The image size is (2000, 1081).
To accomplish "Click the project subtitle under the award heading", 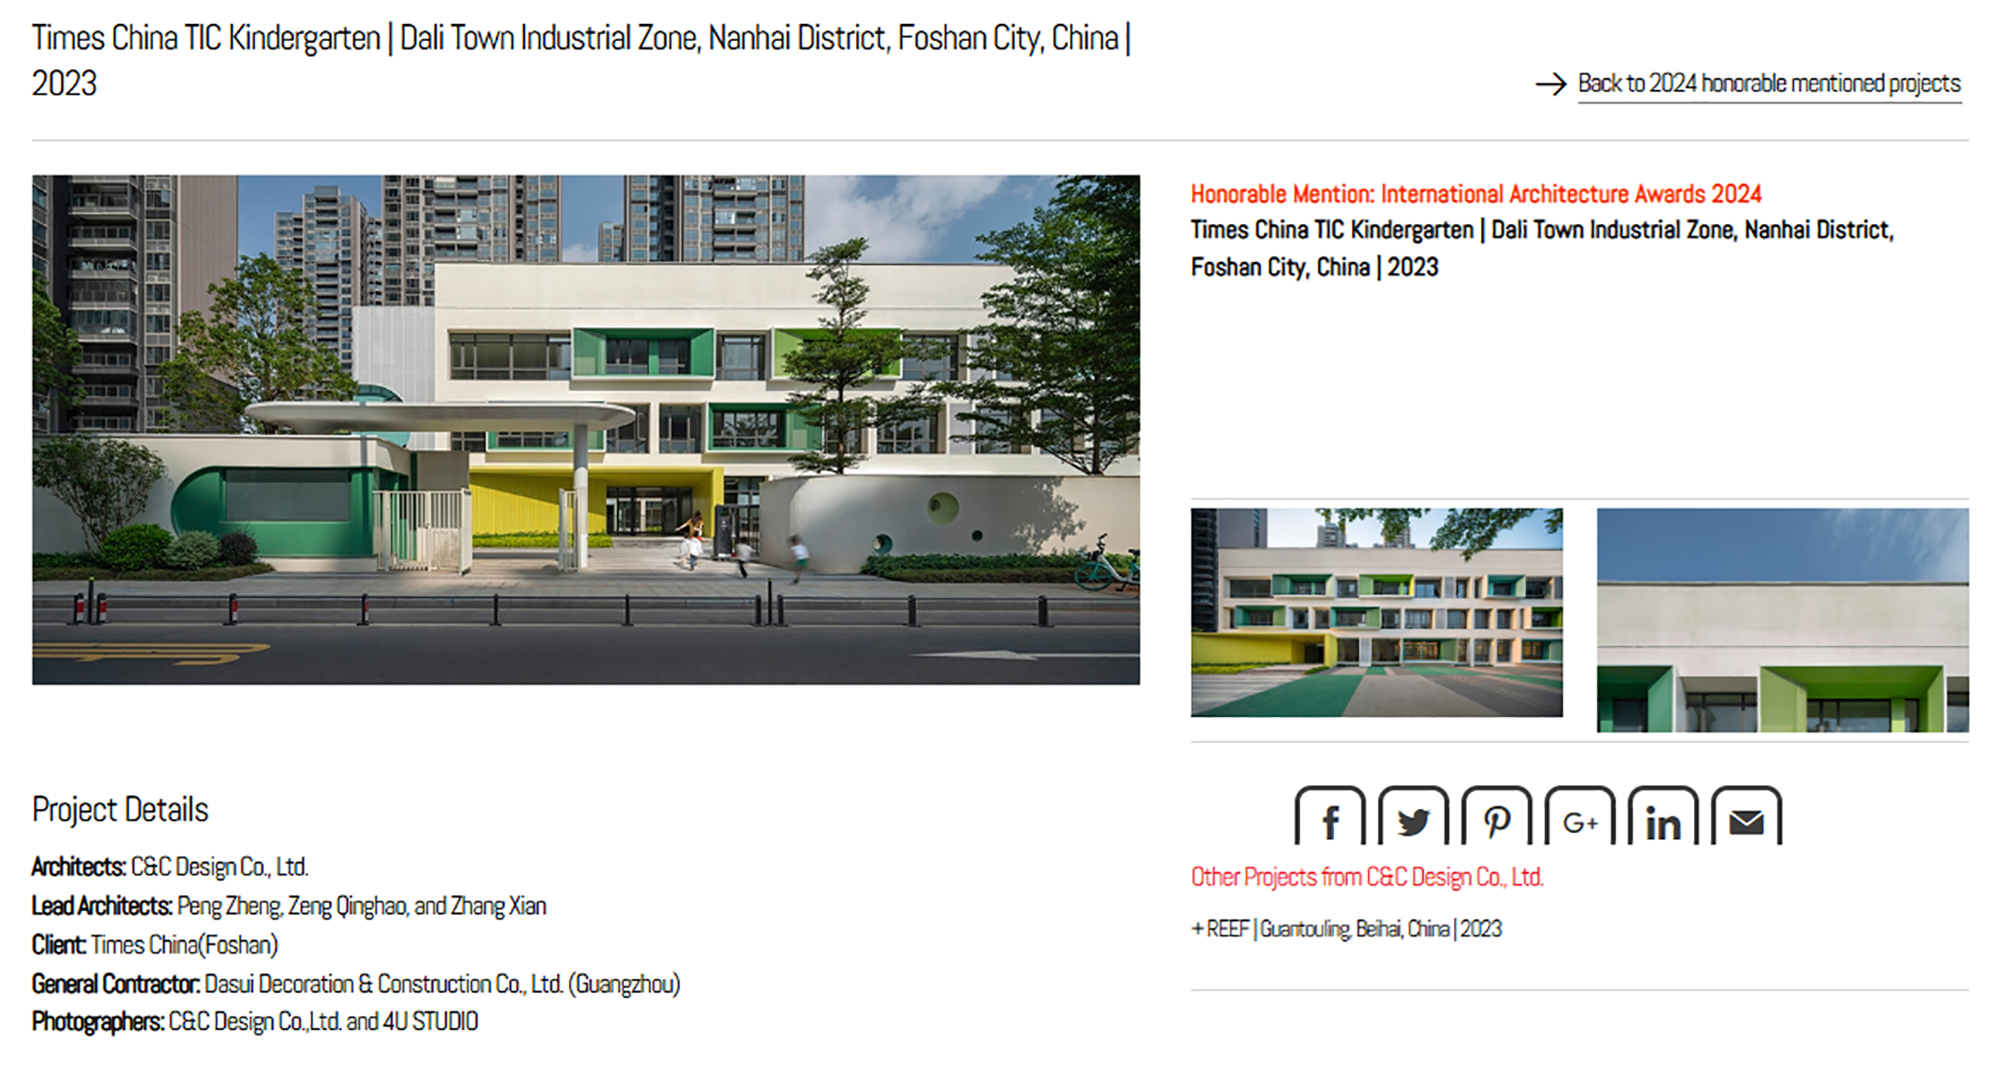I will click(x=1542, y=249).
